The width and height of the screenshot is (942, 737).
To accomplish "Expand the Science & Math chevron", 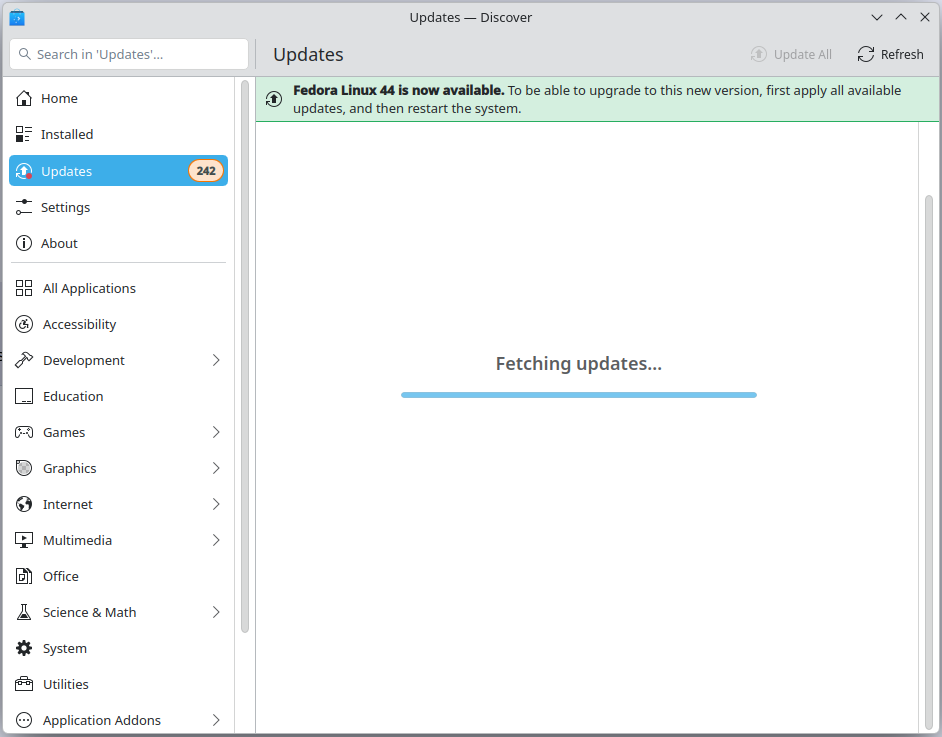I will [x=216, y=613].
